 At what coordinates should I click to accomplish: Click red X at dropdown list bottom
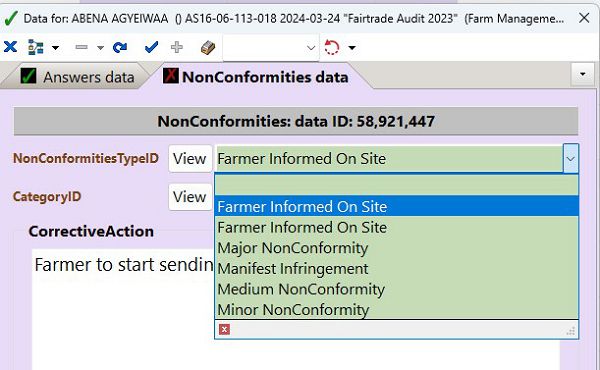225,329
